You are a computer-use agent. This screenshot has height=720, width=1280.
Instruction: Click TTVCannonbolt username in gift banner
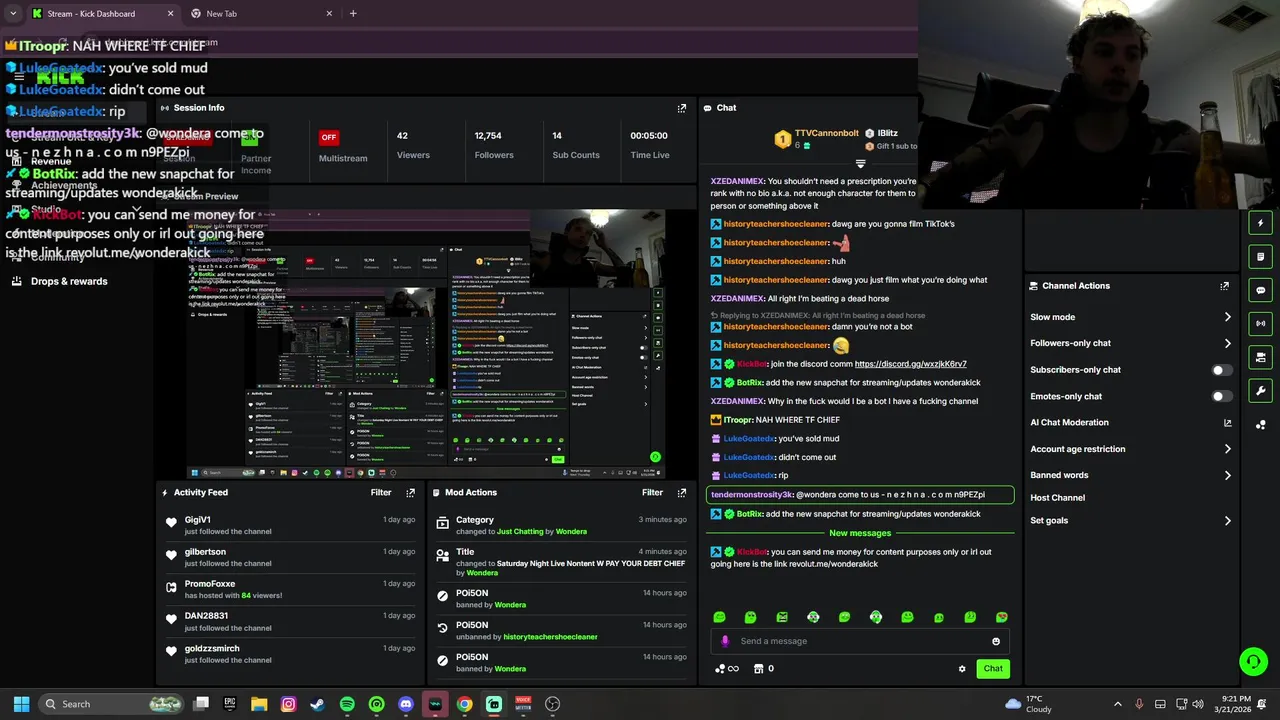(x=826, y=133)
